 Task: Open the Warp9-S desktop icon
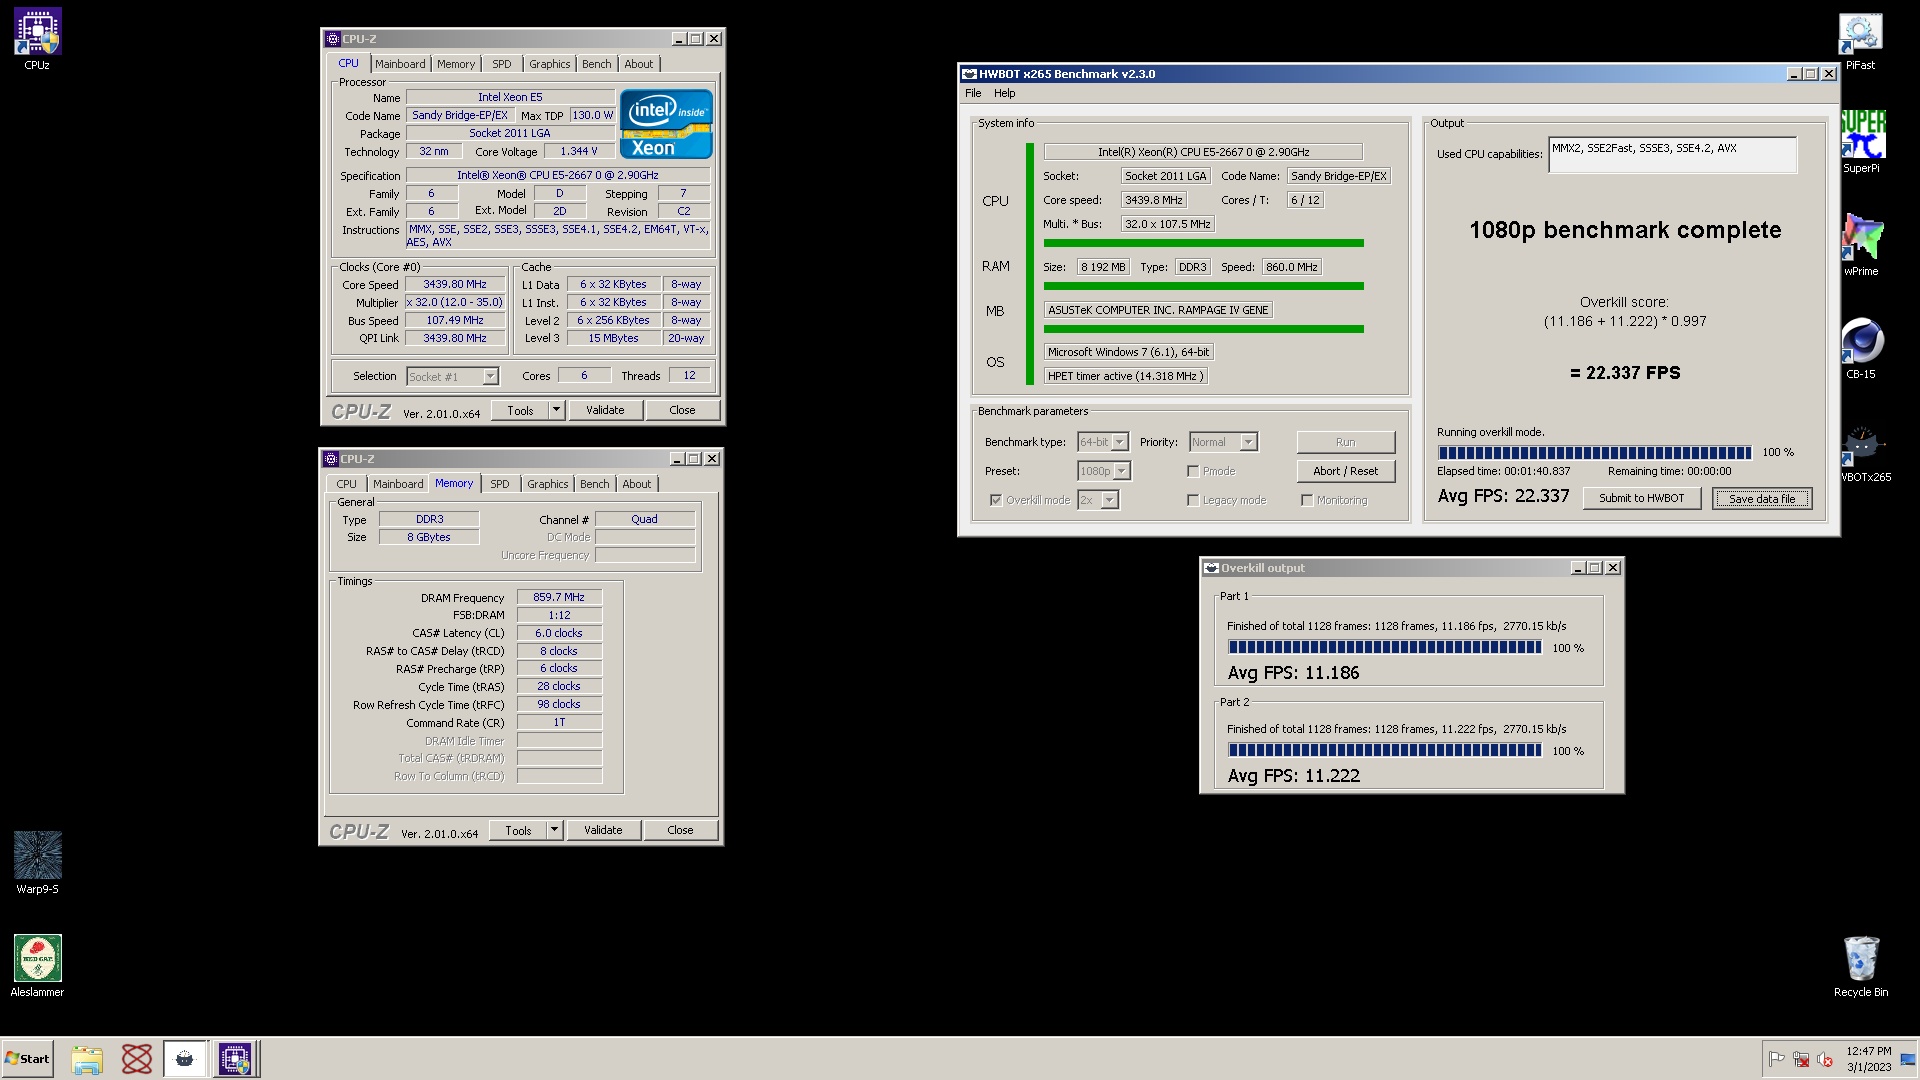[x=37, y=862]
